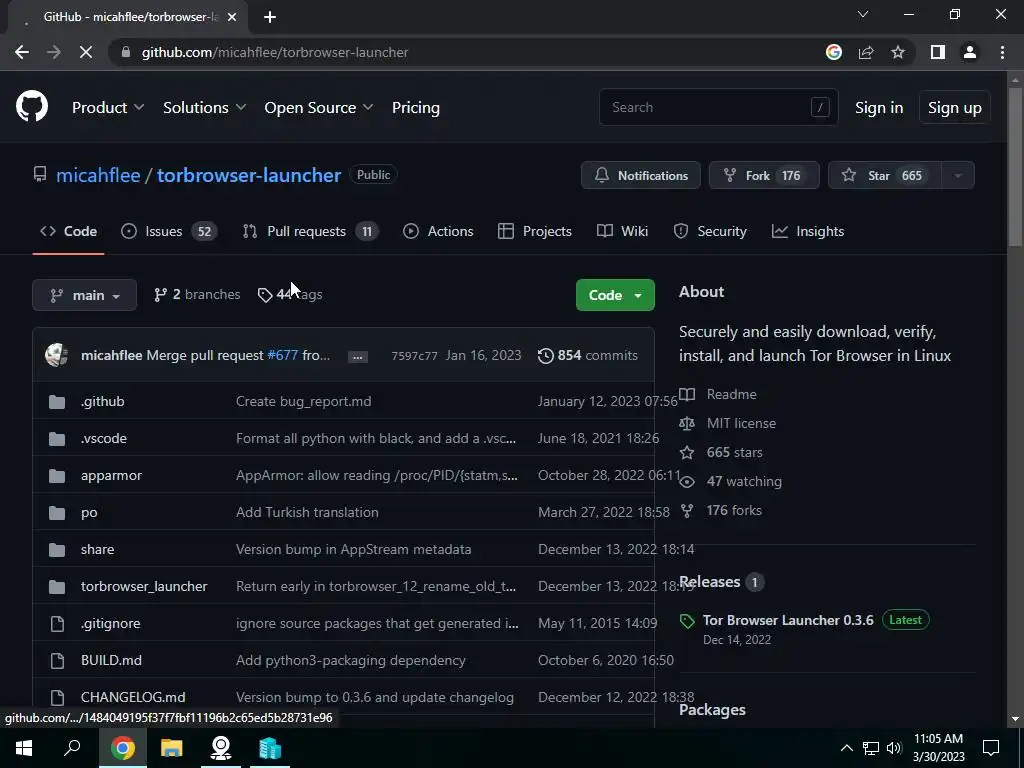Open the main branch selector

coord(84,295)
